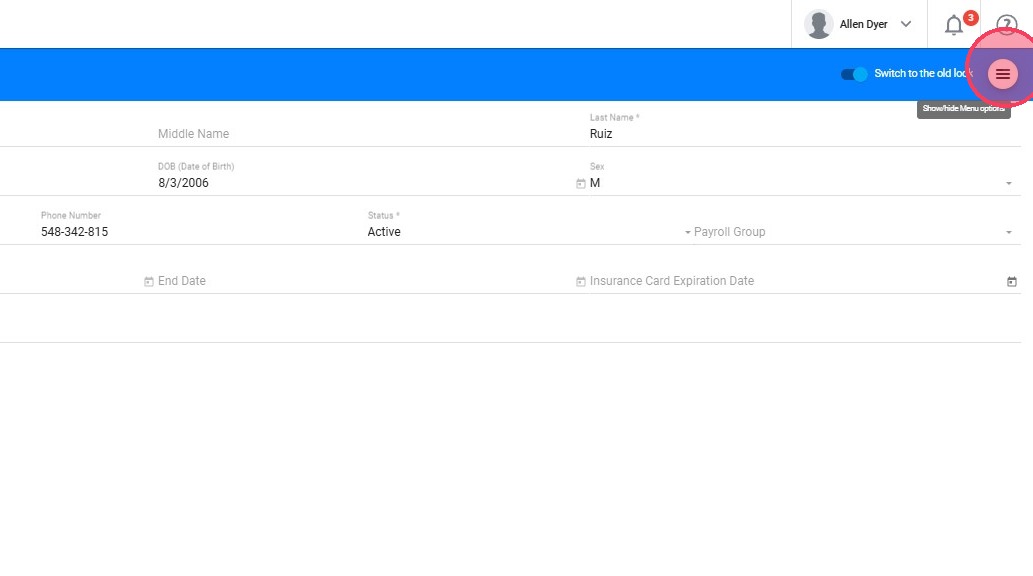
Task: Open the notifications bell
Action: (954, 25)
